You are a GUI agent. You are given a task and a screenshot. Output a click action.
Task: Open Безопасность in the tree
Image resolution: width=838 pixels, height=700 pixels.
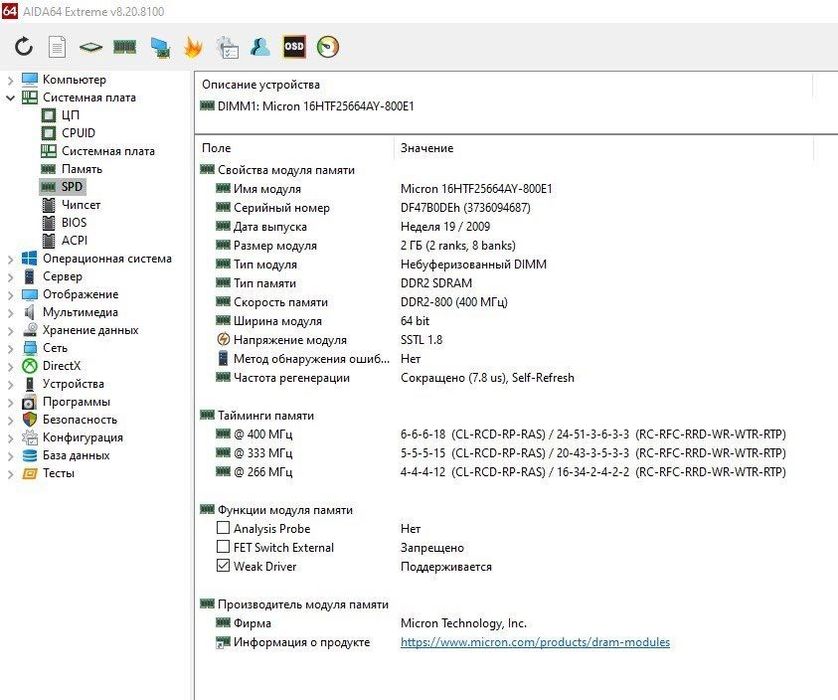pos(80,419)
